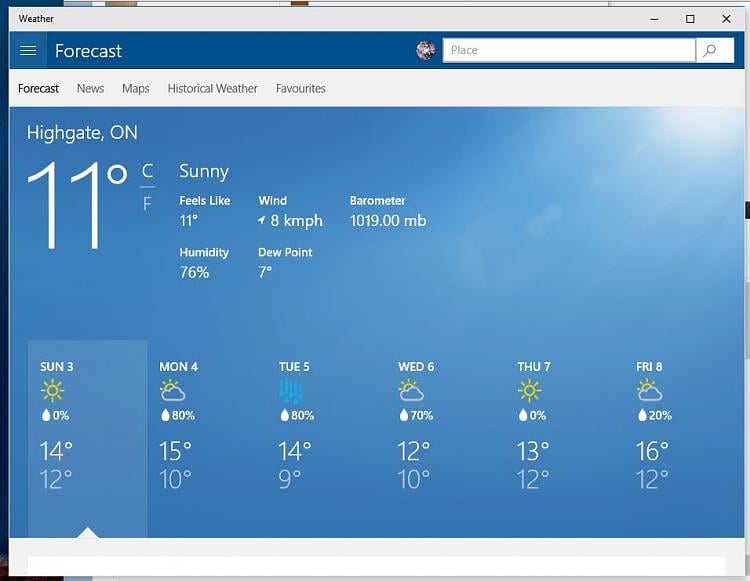750x581 pixels.
Task: Open the News tab
Action: [90, 89]
